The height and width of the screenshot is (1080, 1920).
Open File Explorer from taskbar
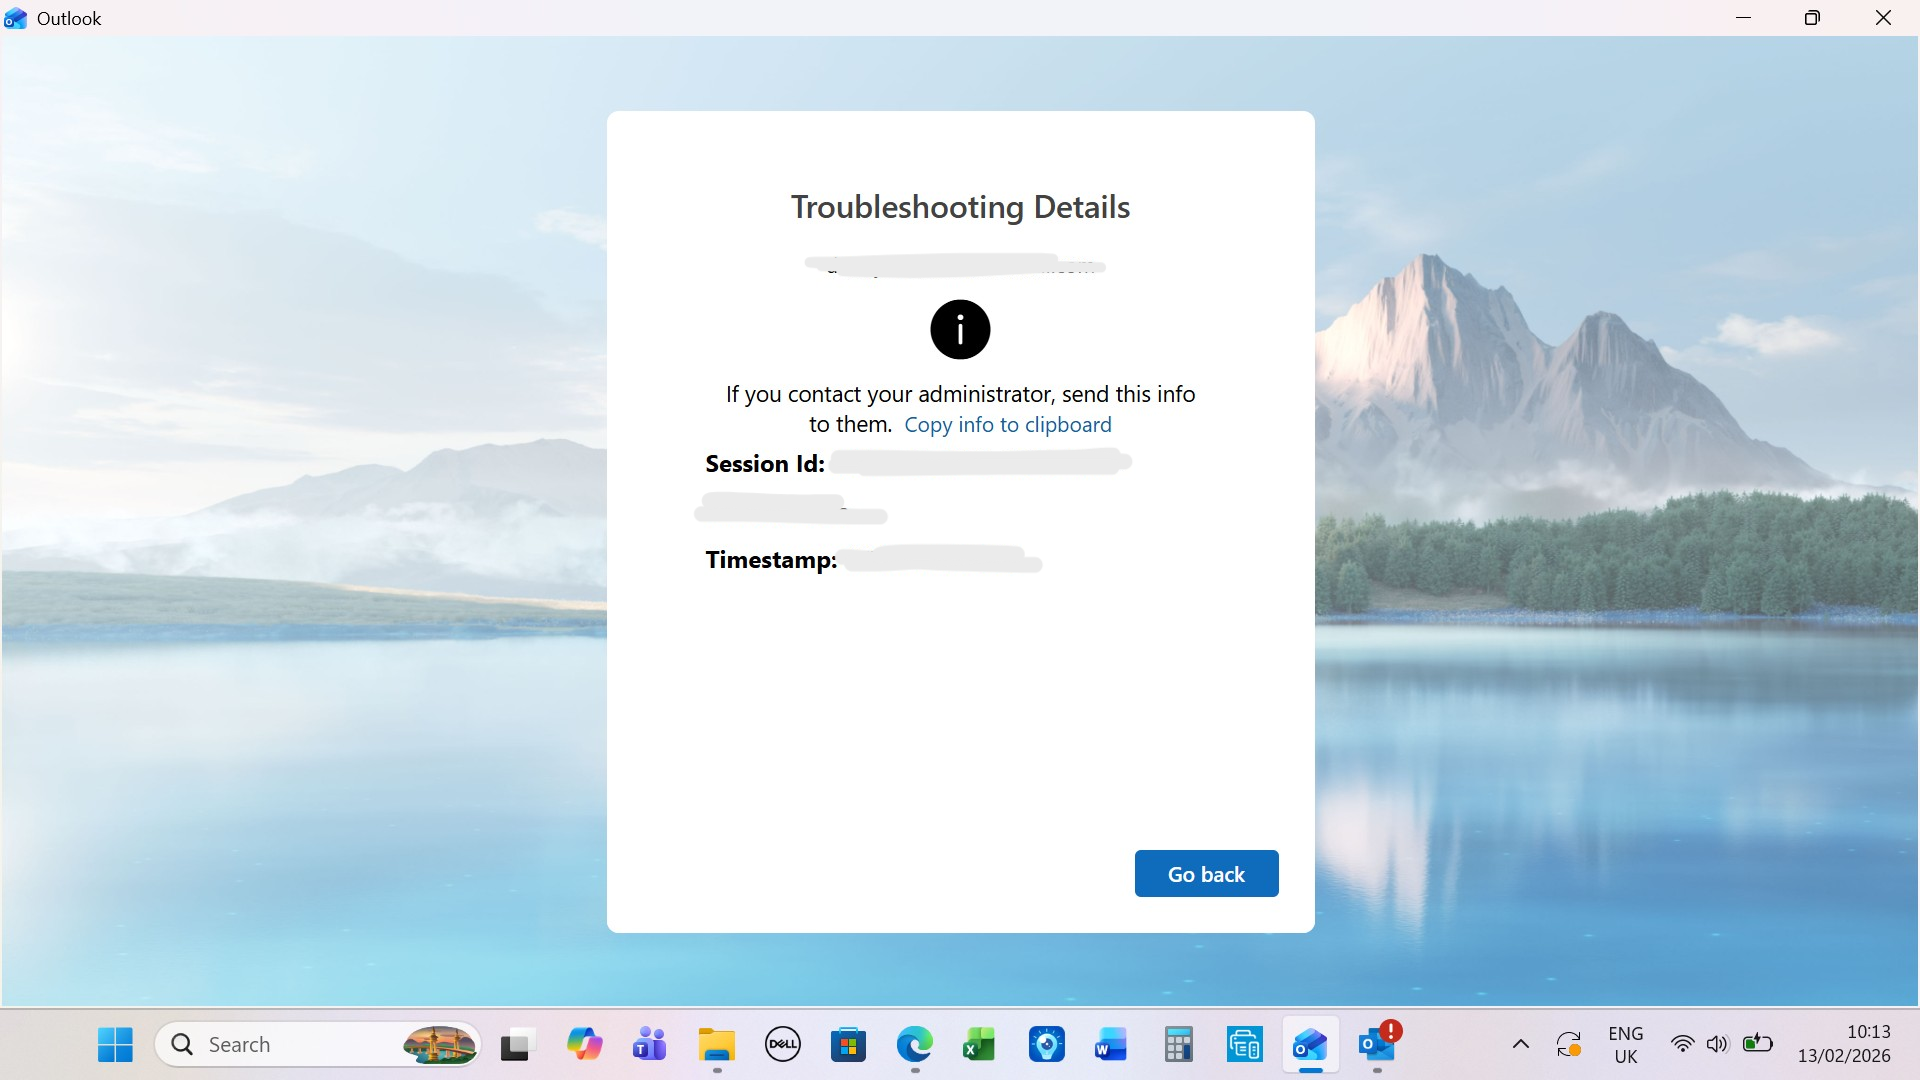coord(716,1045)
